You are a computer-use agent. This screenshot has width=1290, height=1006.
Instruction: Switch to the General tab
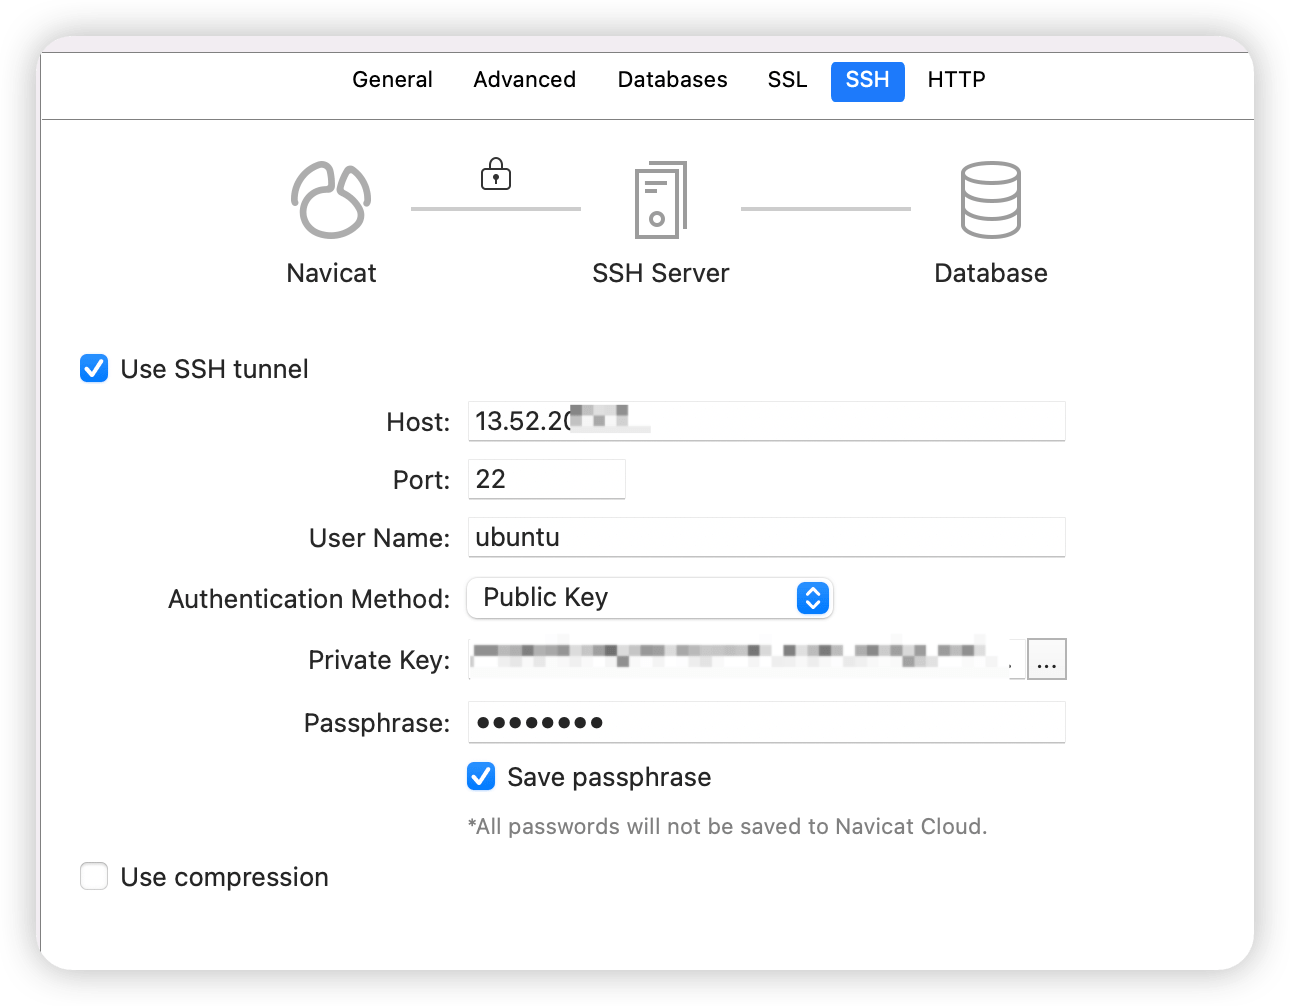point(392,80)
